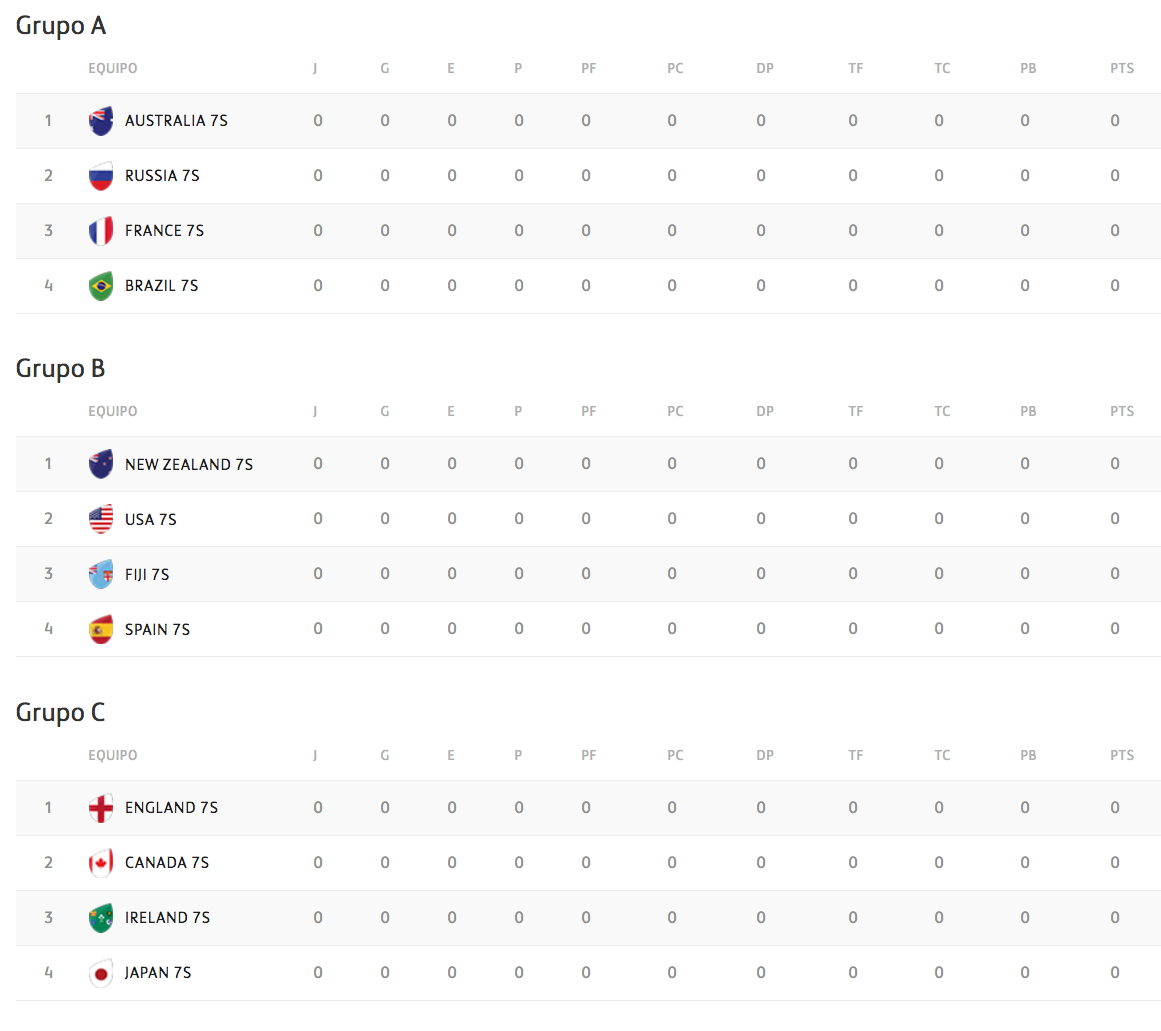Click the Canada 7s flag icon
This screenshot has width=1161, height=1031.
tap(100, 863)
